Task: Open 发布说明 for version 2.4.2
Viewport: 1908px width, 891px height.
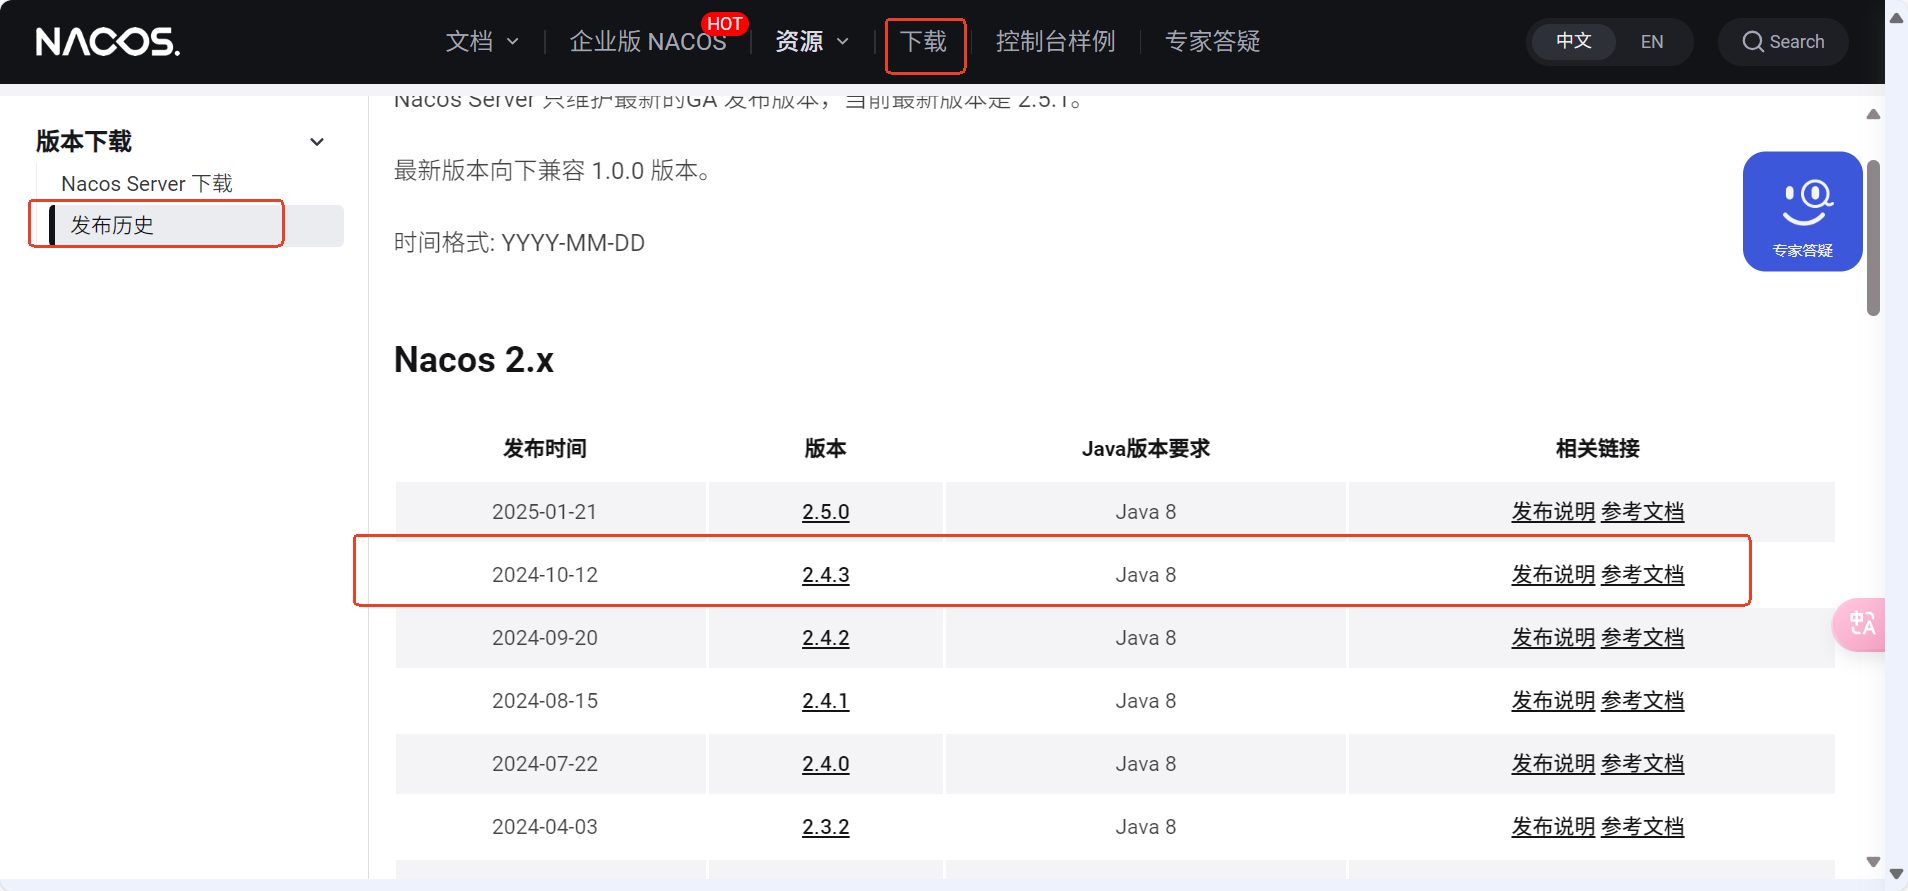Action: pos(1553,638)
